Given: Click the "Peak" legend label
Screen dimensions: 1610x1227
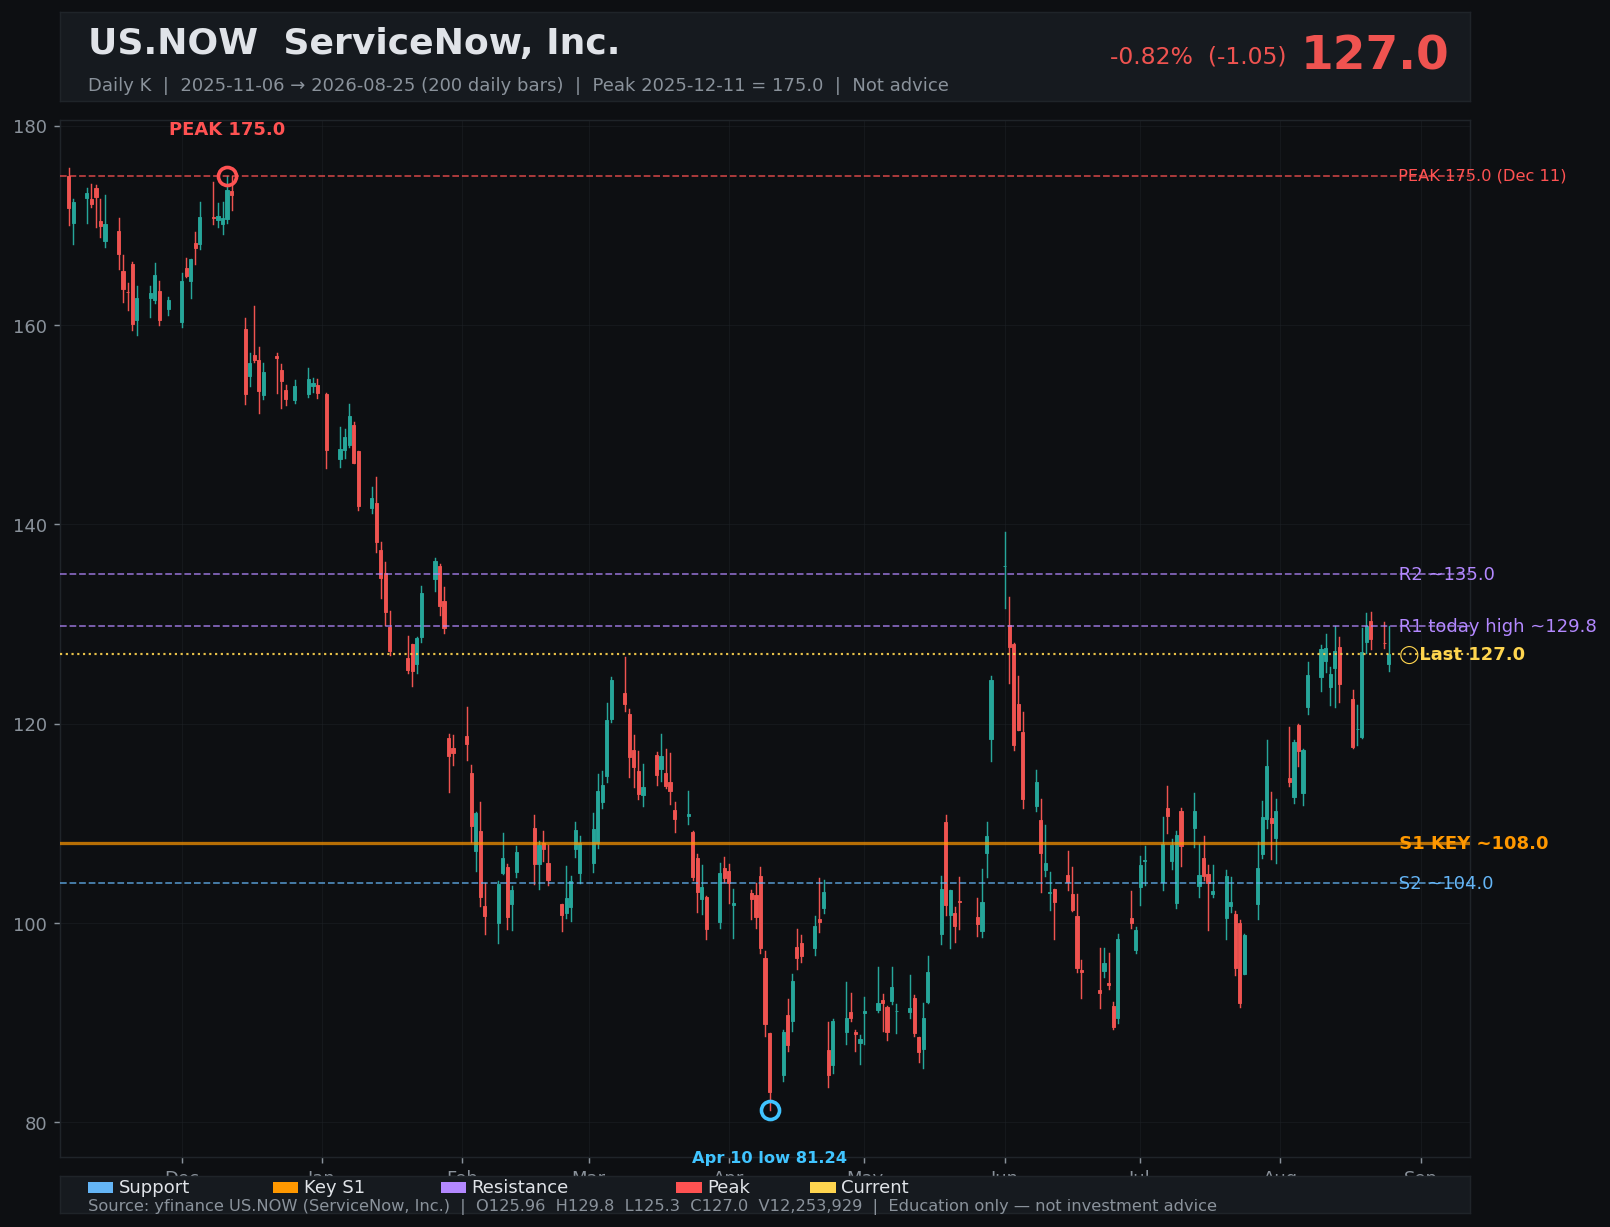Looking at the screenshot, I should pos(729,1187).
